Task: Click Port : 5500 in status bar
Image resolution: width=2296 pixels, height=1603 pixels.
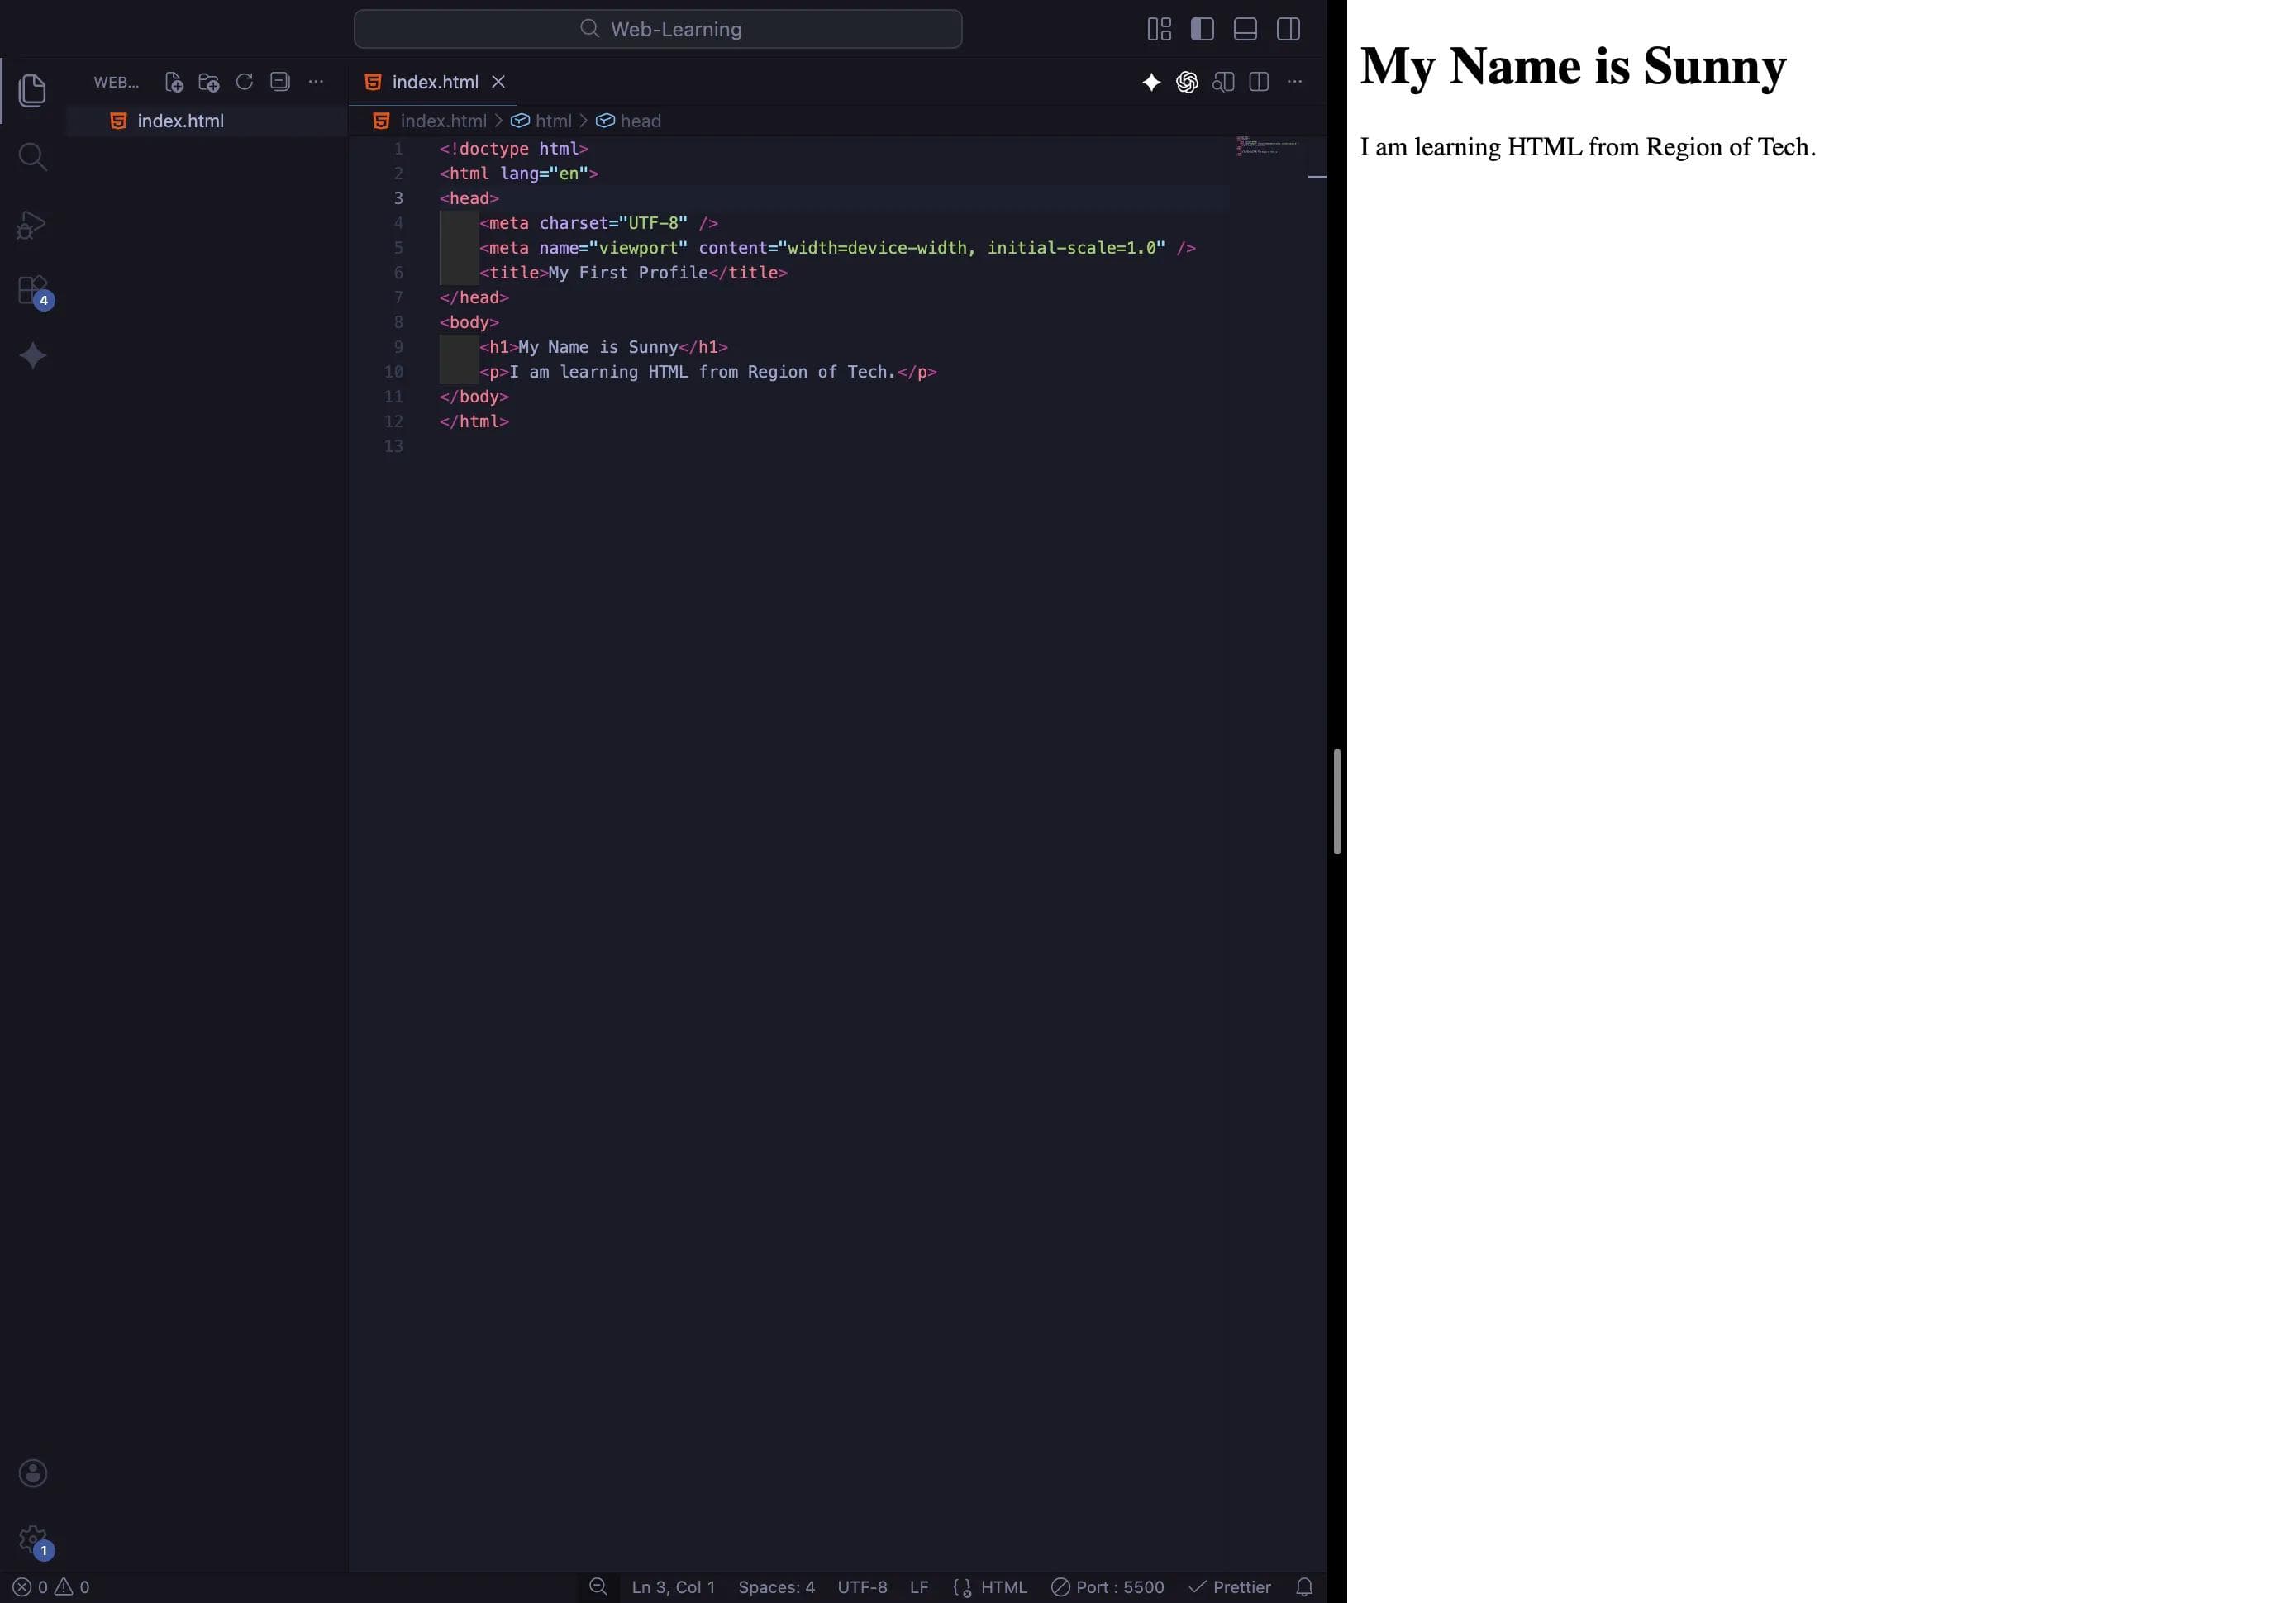Action: tap(1108, 1587)
